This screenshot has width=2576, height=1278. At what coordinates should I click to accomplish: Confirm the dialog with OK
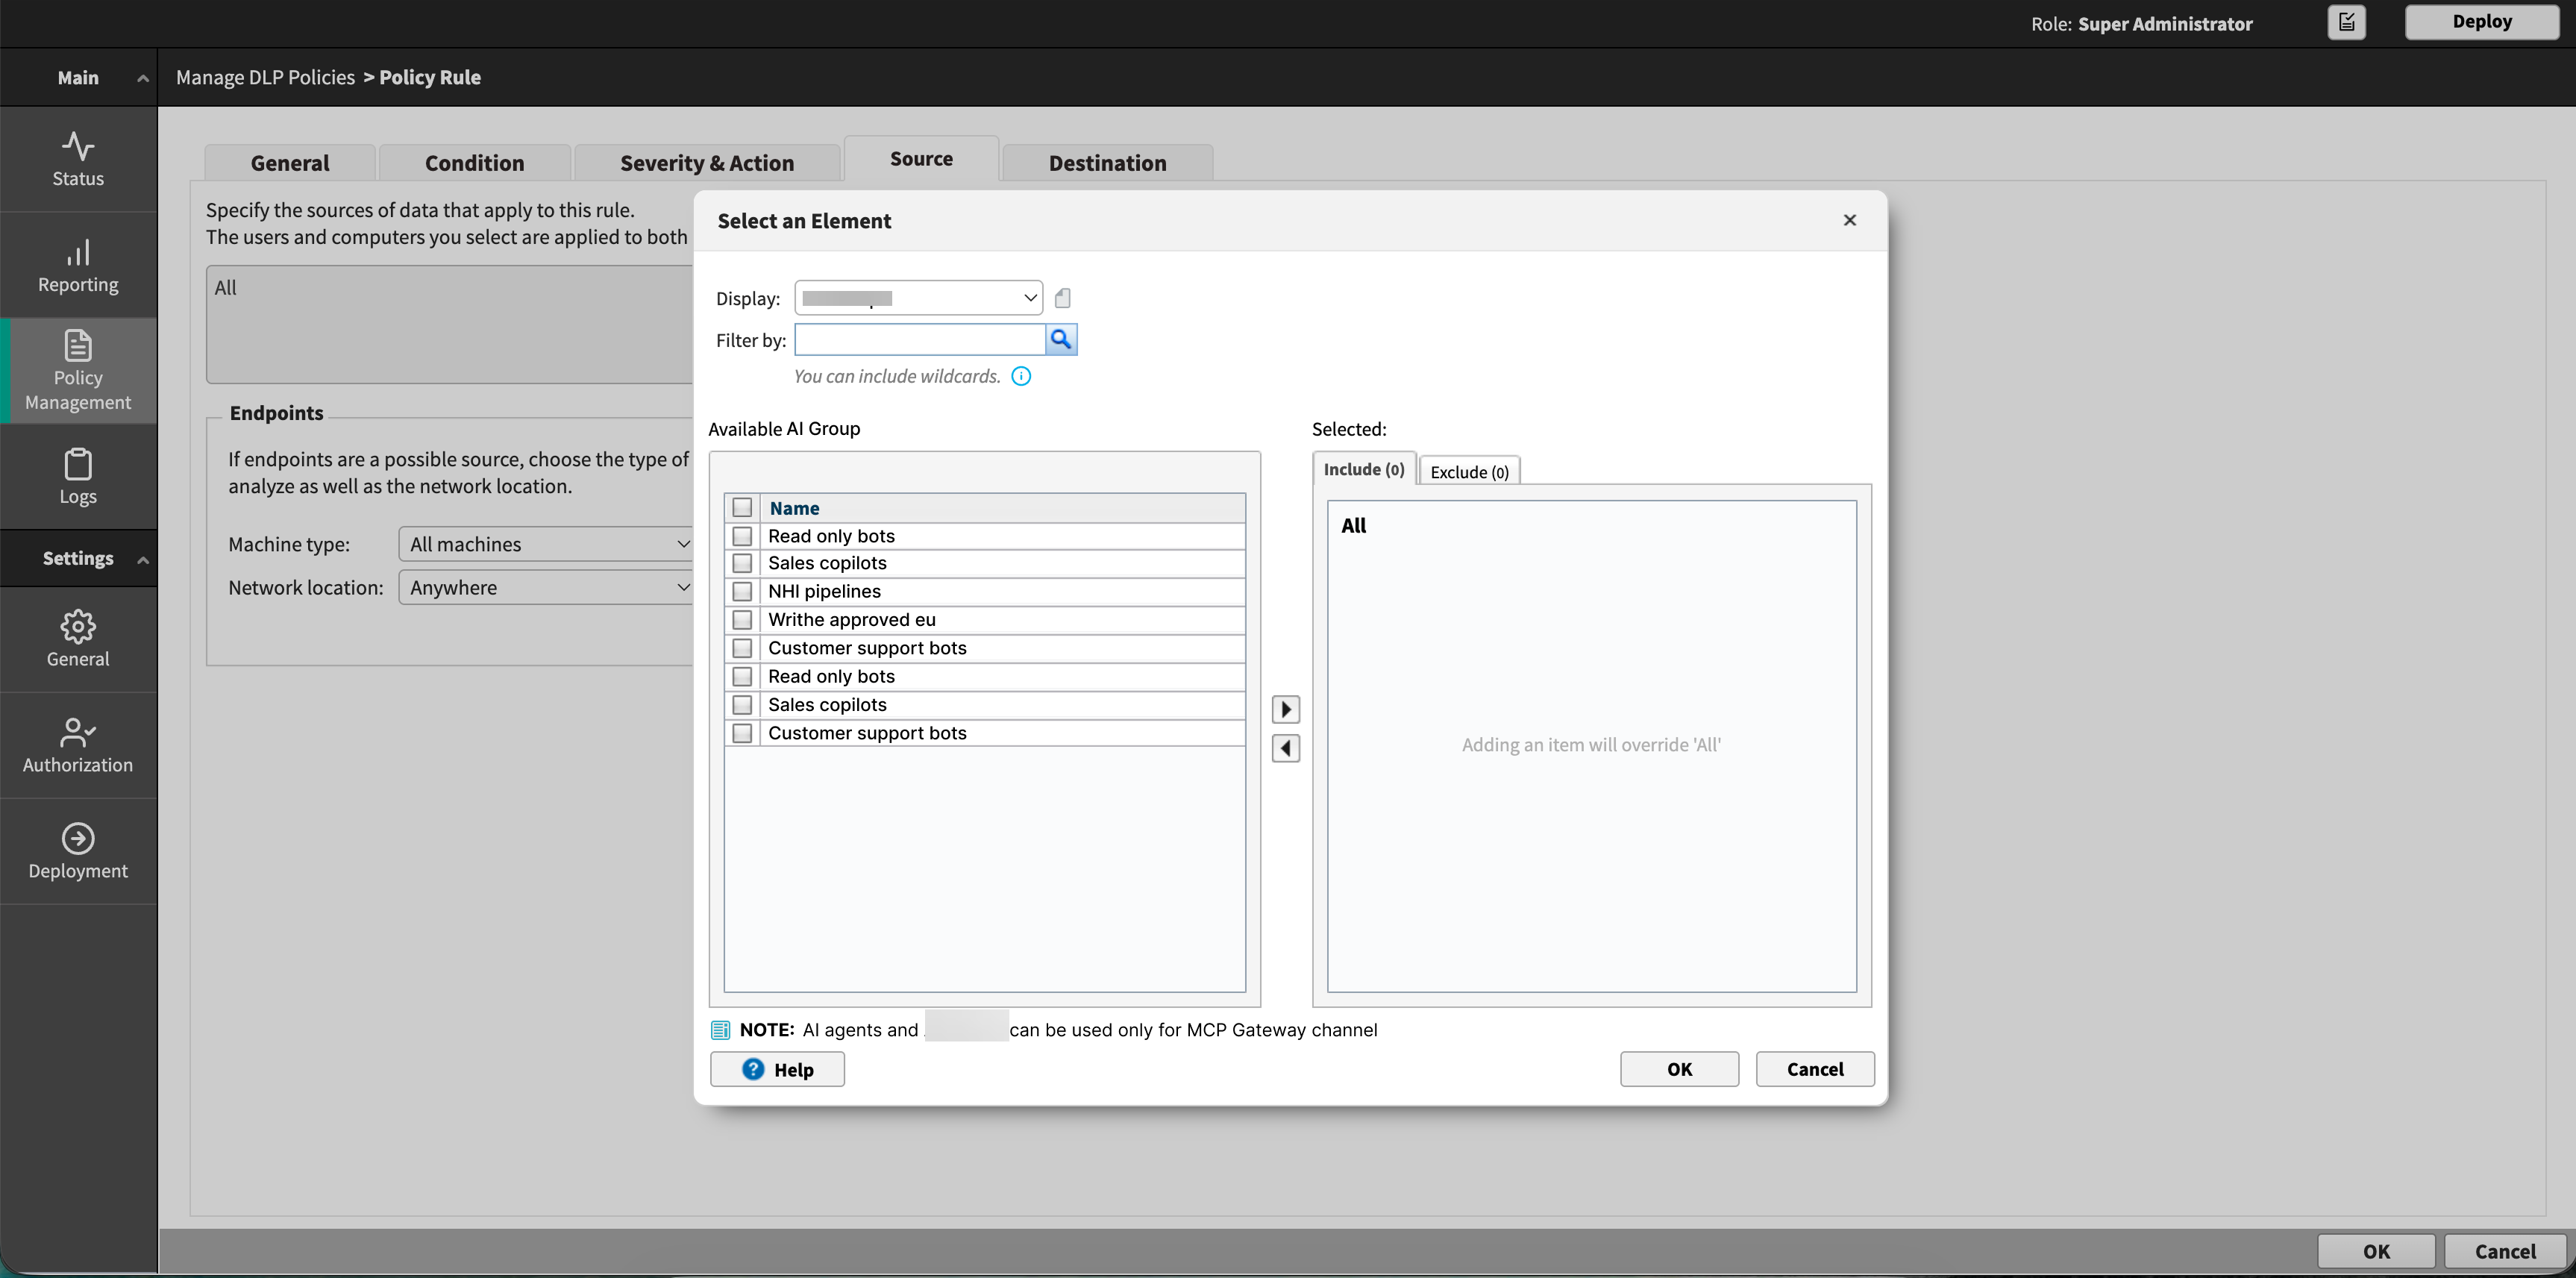point(1679,1069)
